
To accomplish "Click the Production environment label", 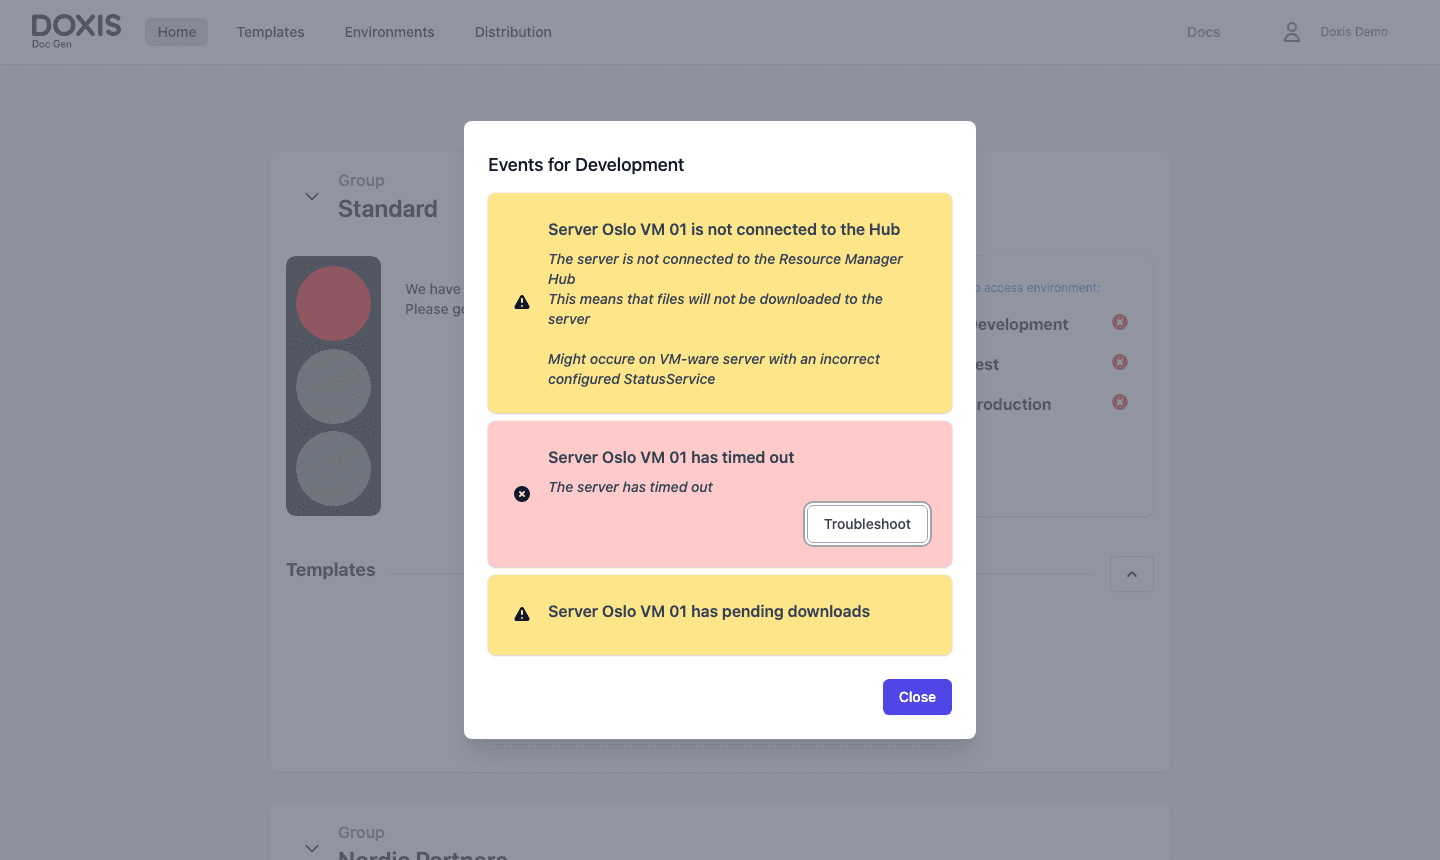I will (1013, 404).
